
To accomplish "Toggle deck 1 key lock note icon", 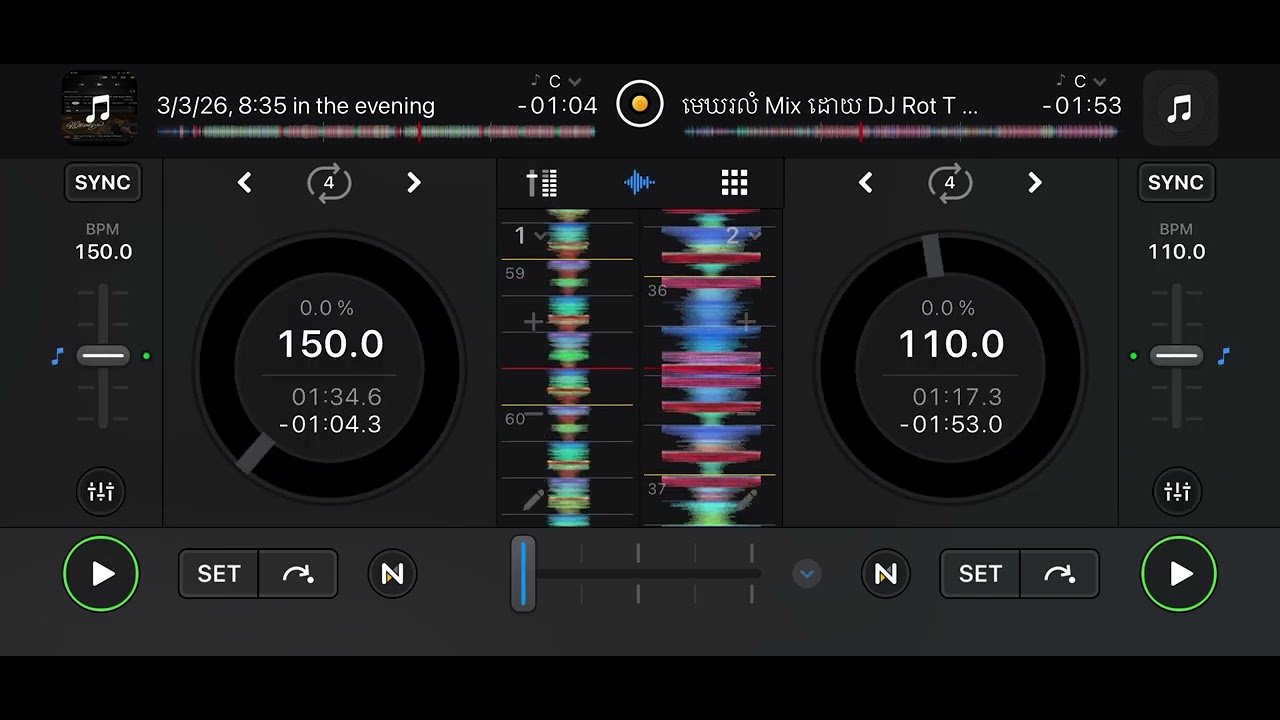I will point(57,356).
